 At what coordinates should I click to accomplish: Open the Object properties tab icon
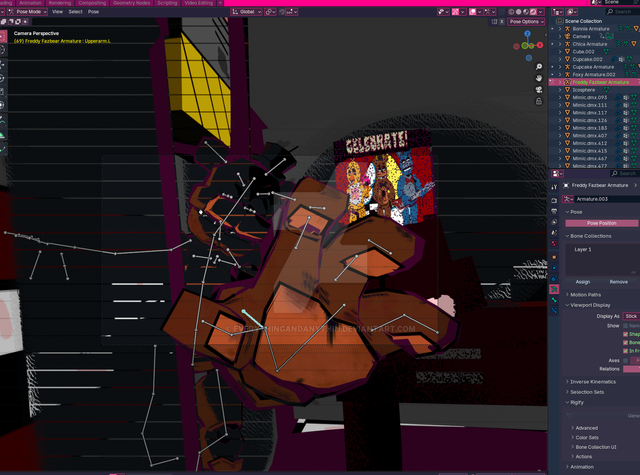(554, 257)
